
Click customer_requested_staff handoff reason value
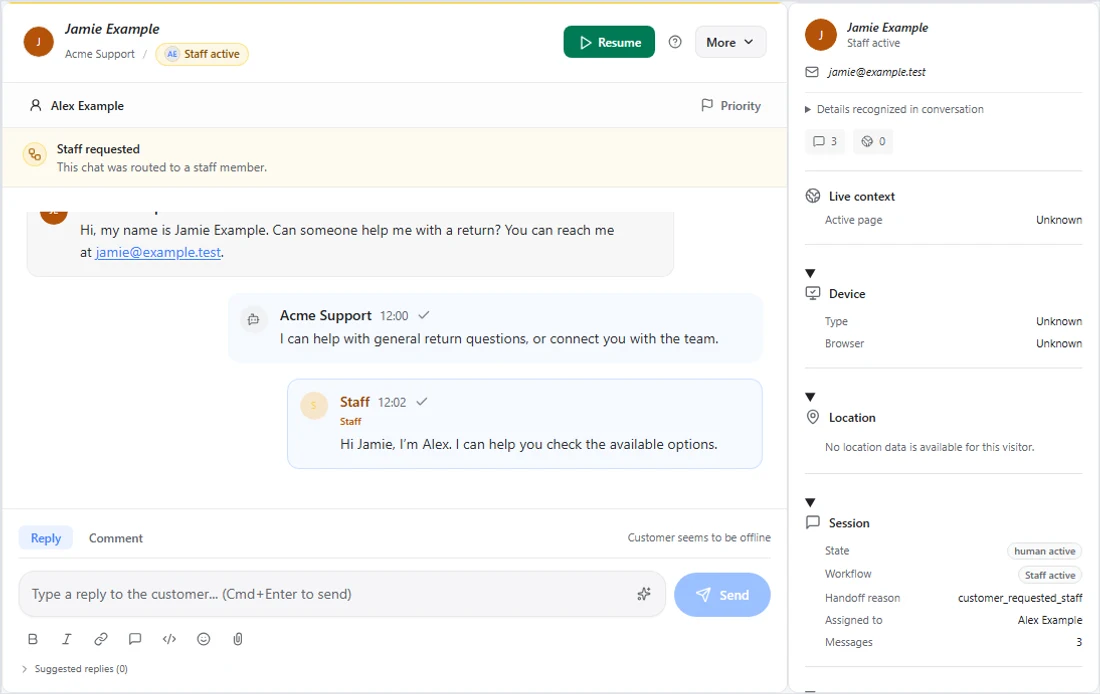tap(1020, 598)
